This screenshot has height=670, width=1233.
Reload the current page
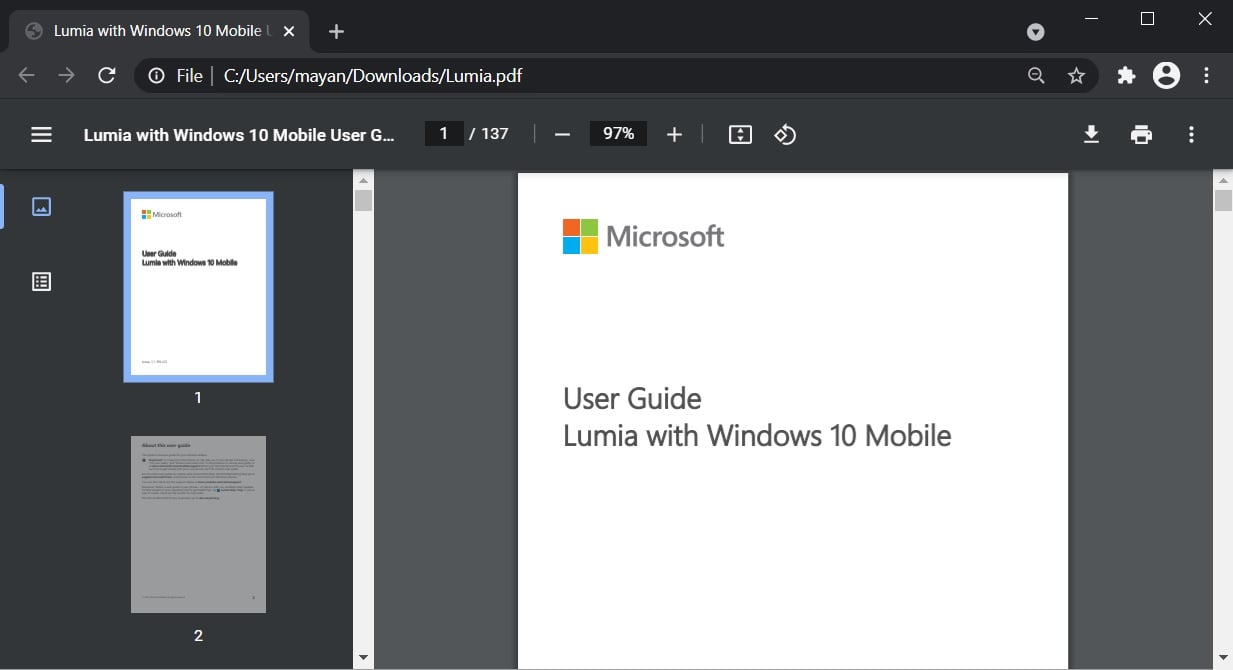coord(106,75)
